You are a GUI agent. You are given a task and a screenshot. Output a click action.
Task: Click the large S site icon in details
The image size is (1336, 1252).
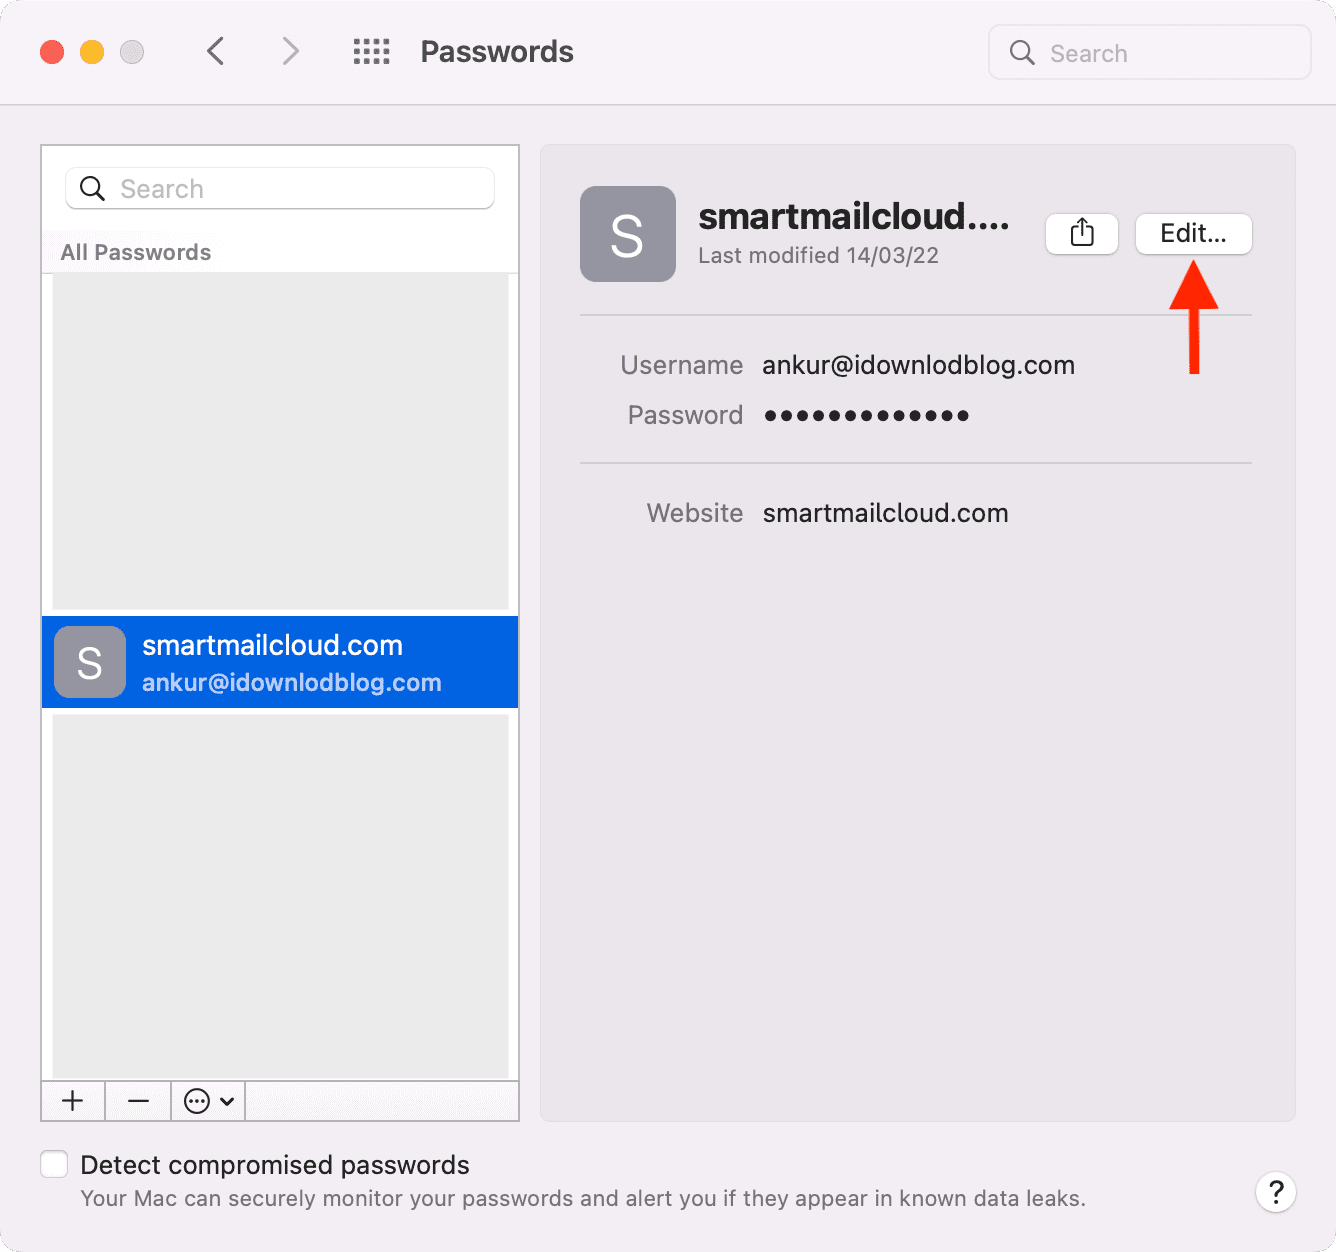coord(628,234)
